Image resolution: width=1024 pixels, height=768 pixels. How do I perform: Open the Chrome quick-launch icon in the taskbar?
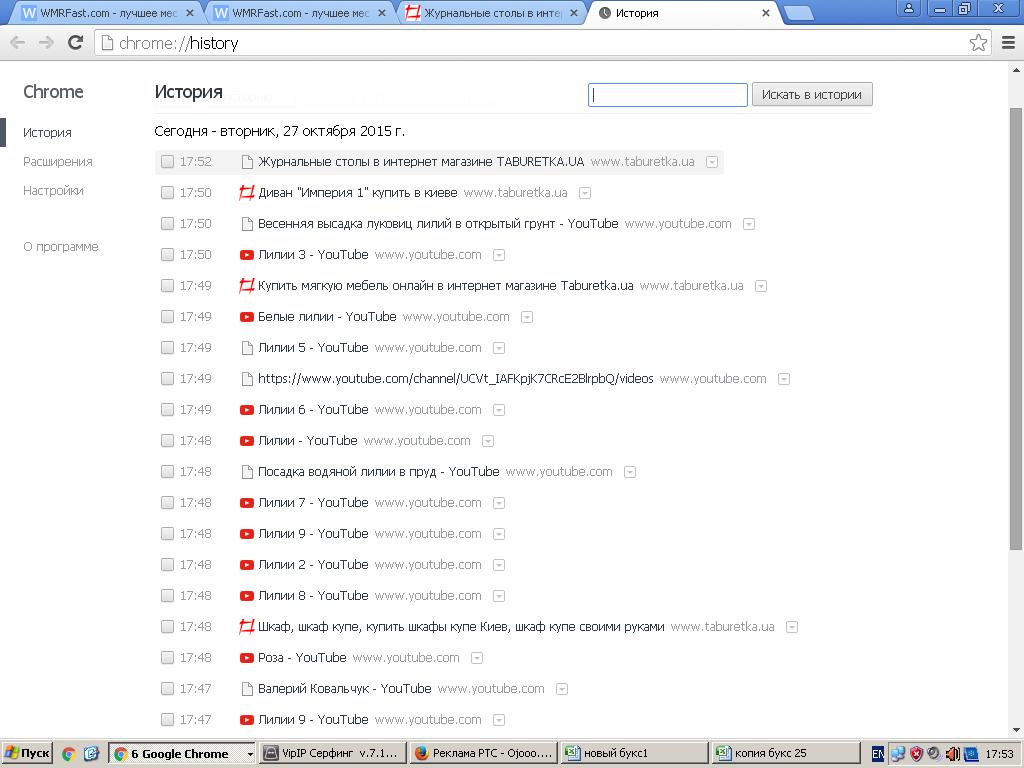(x=69, y=754)
